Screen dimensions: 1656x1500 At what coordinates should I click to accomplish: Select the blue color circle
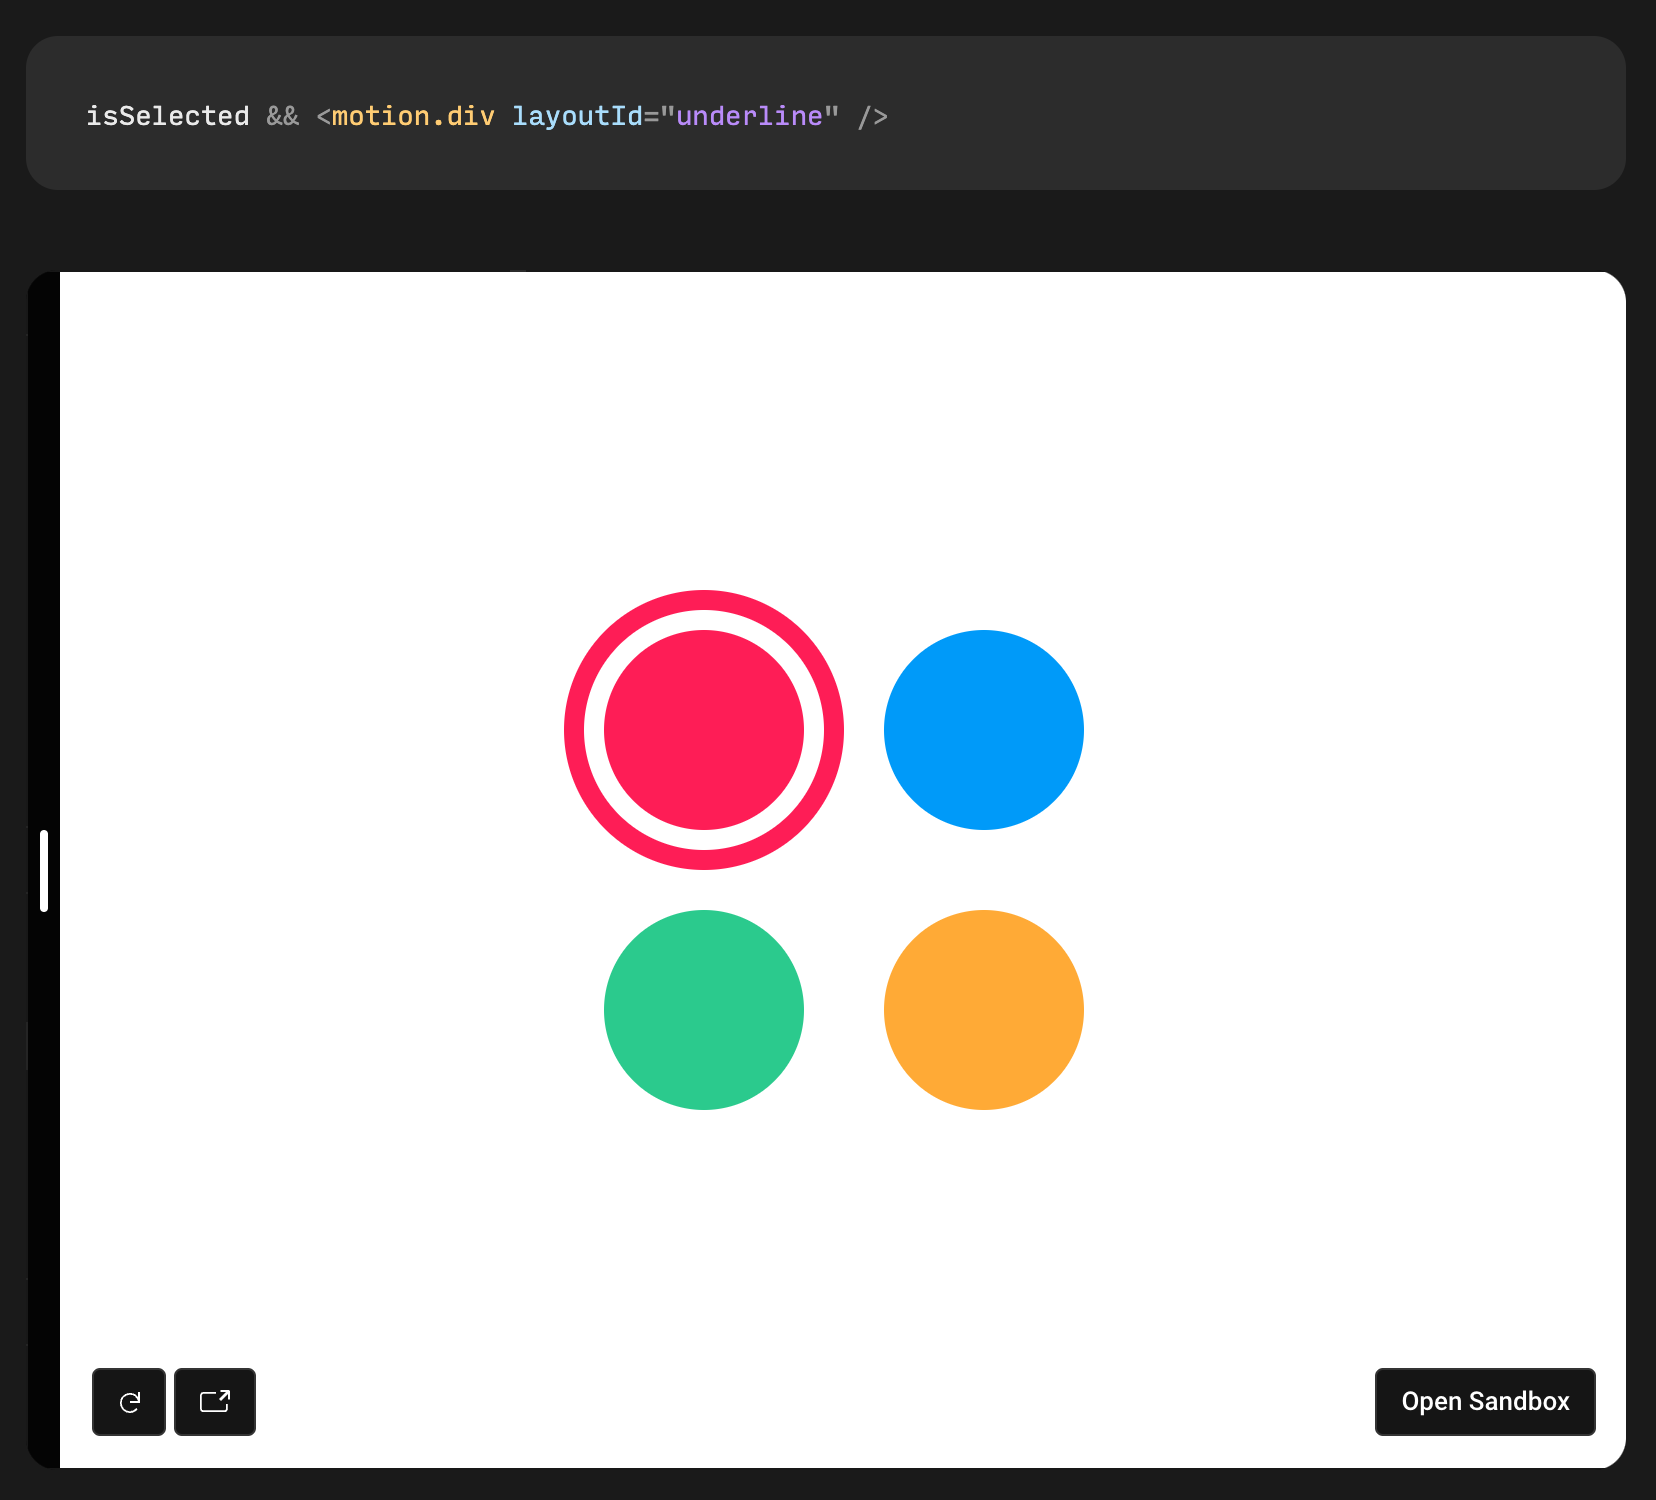tap(984, 730)
